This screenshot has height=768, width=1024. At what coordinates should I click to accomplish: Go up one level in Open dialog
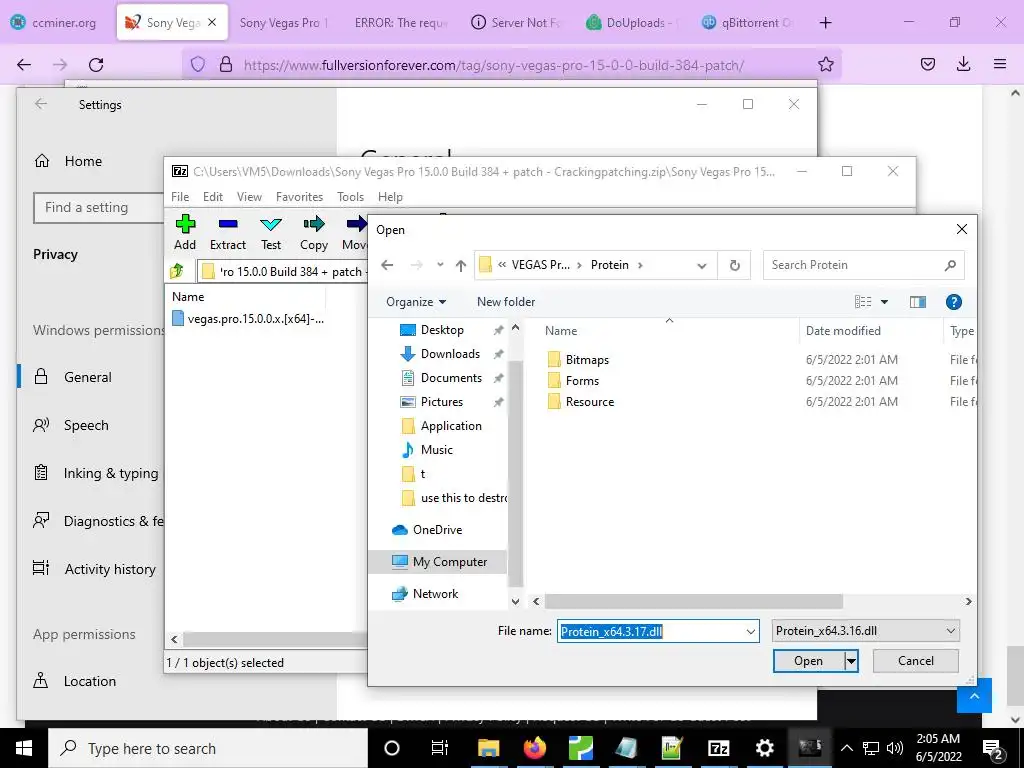461,265
